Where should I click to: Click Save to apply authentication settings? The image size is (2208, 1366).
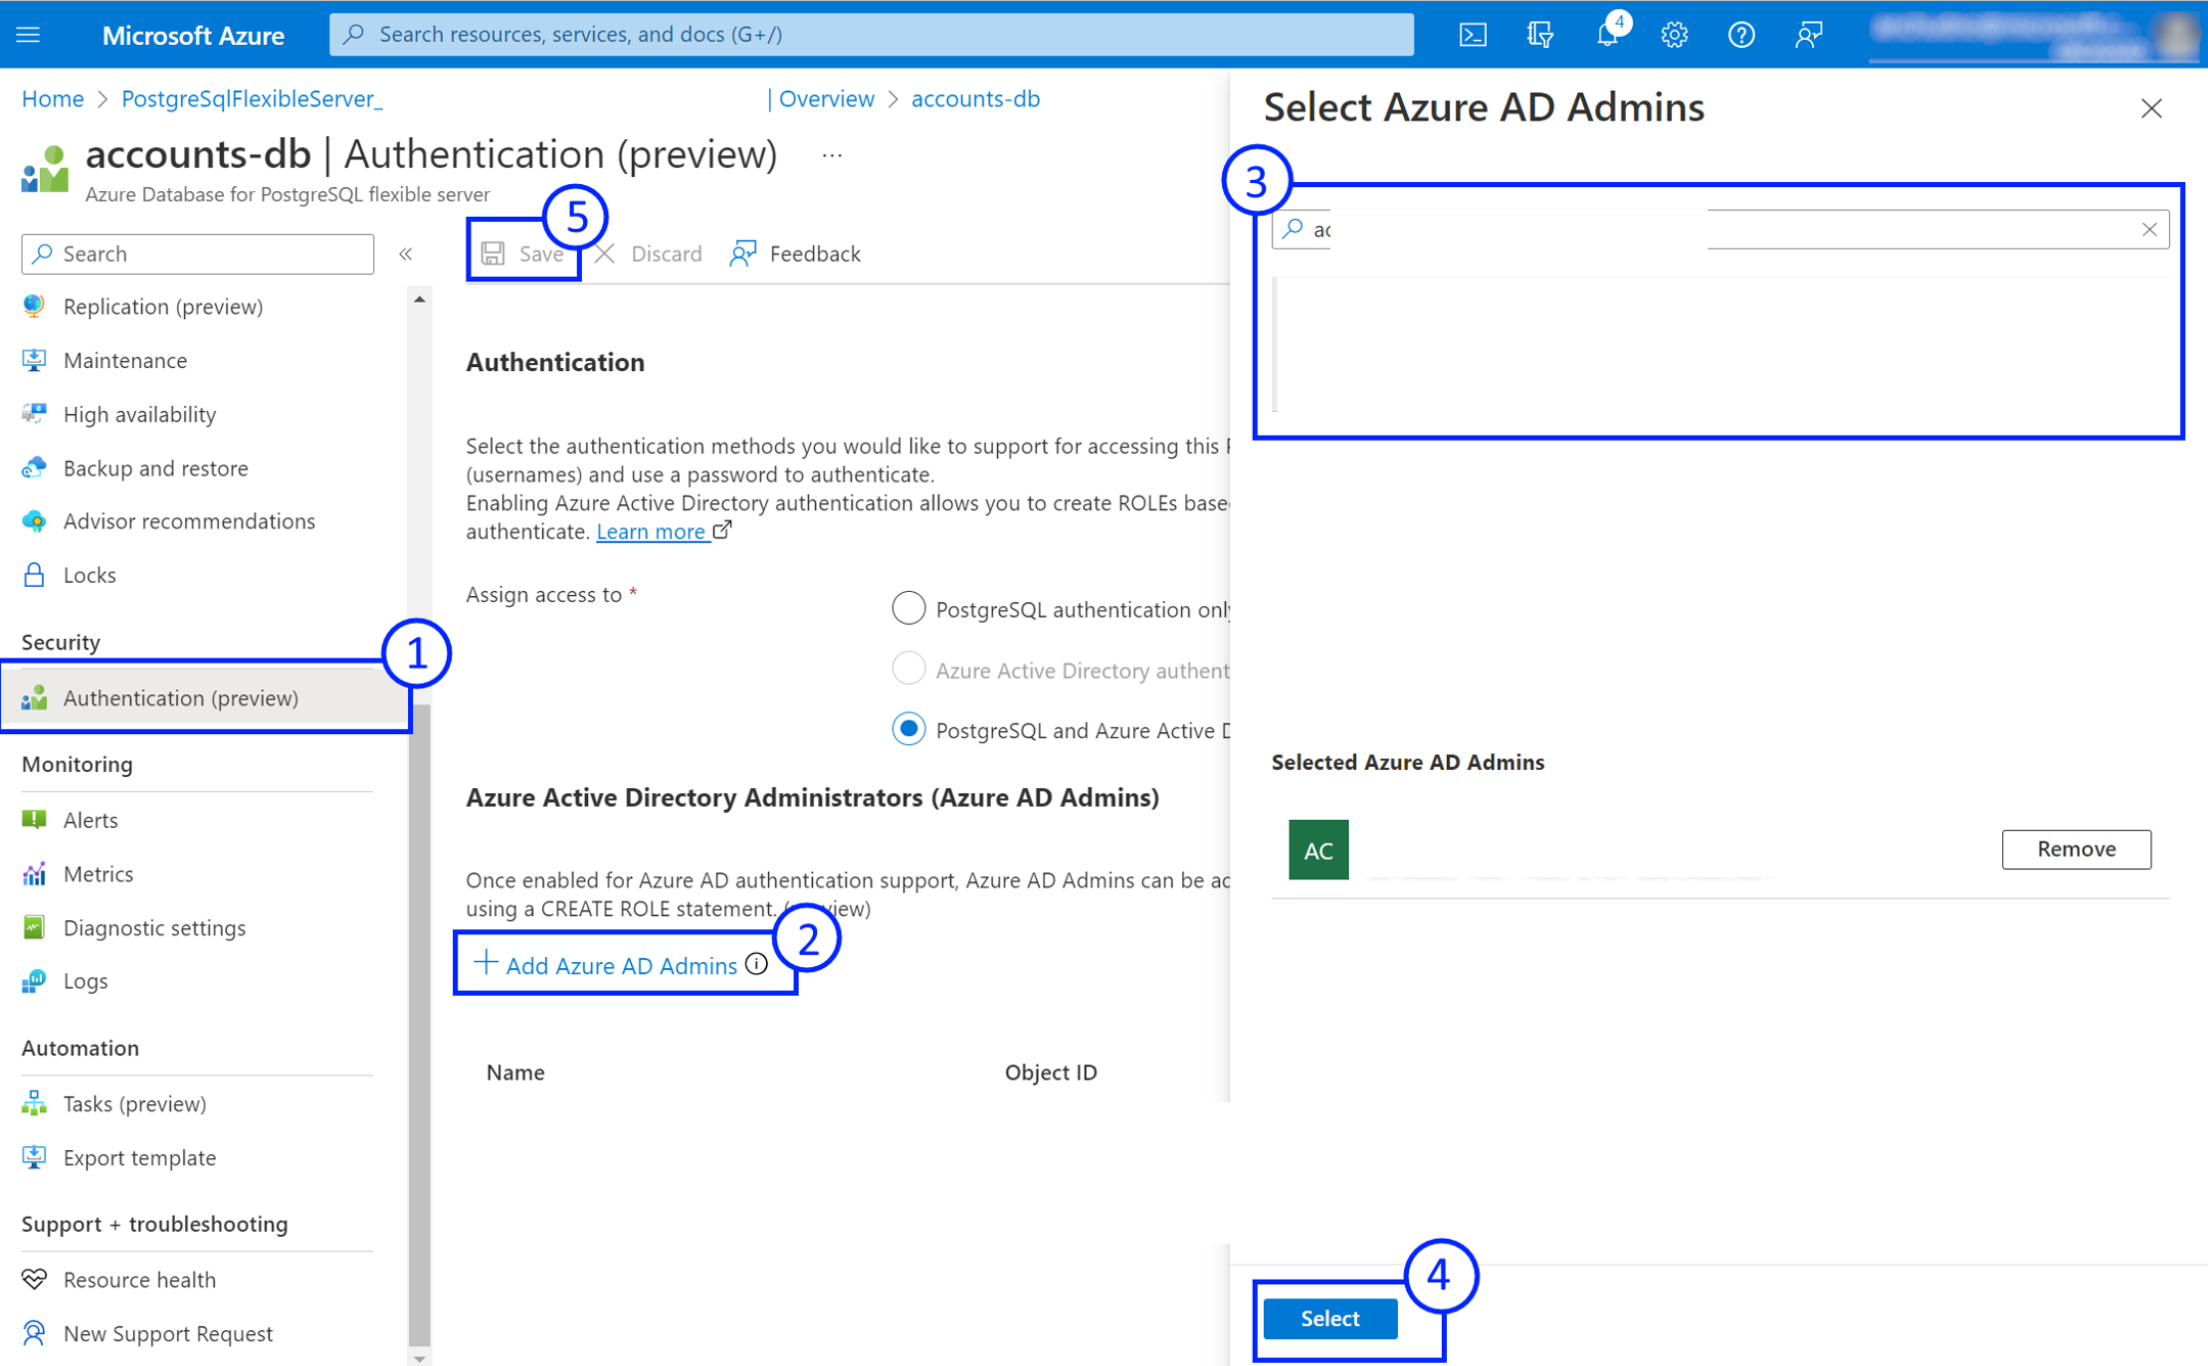527,252
